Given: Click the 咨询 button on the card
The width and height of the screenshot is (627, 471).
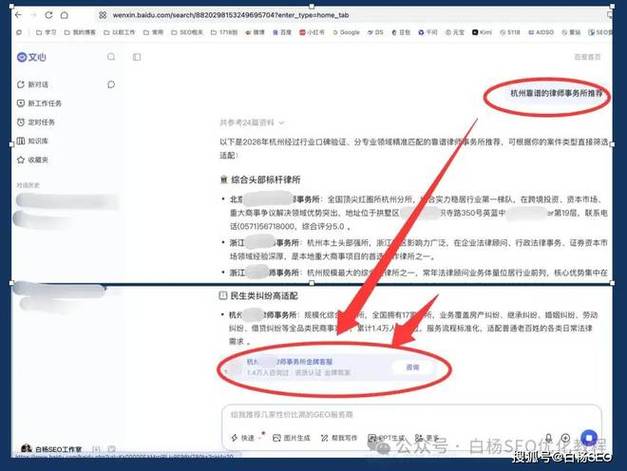Looking at the screenshot, I should click(x=412, y=367).
